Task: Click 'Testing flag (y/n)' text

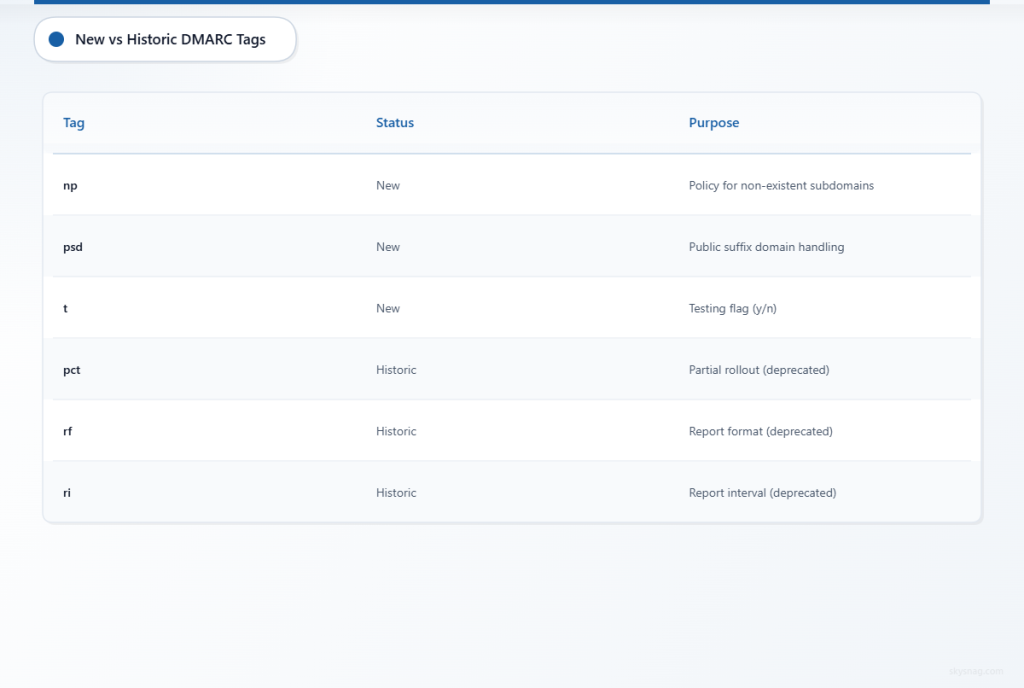Action: tap(733, 308)
